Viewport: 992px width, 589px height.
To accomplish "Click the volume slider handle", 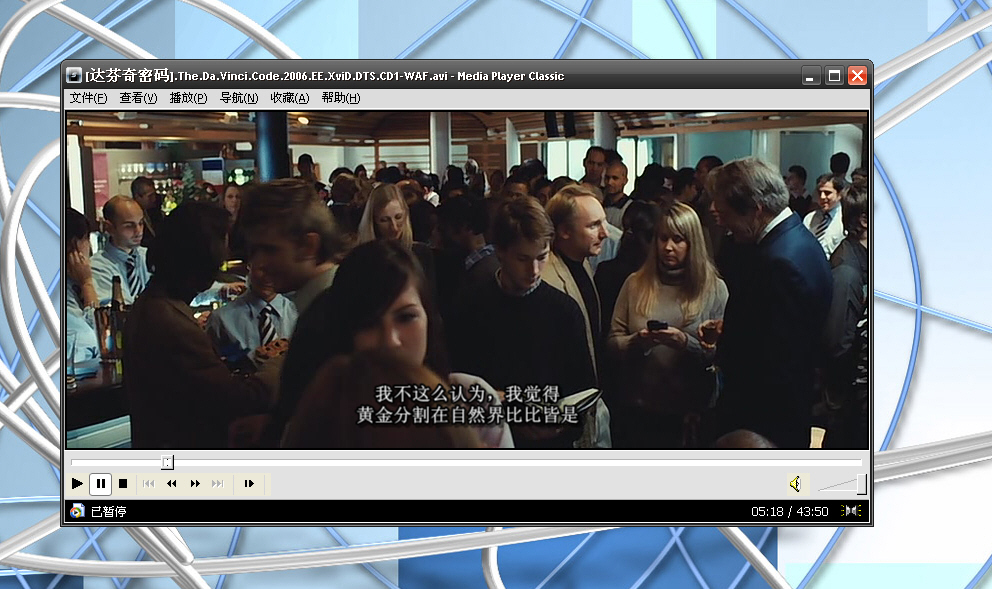I will [862, 485].
